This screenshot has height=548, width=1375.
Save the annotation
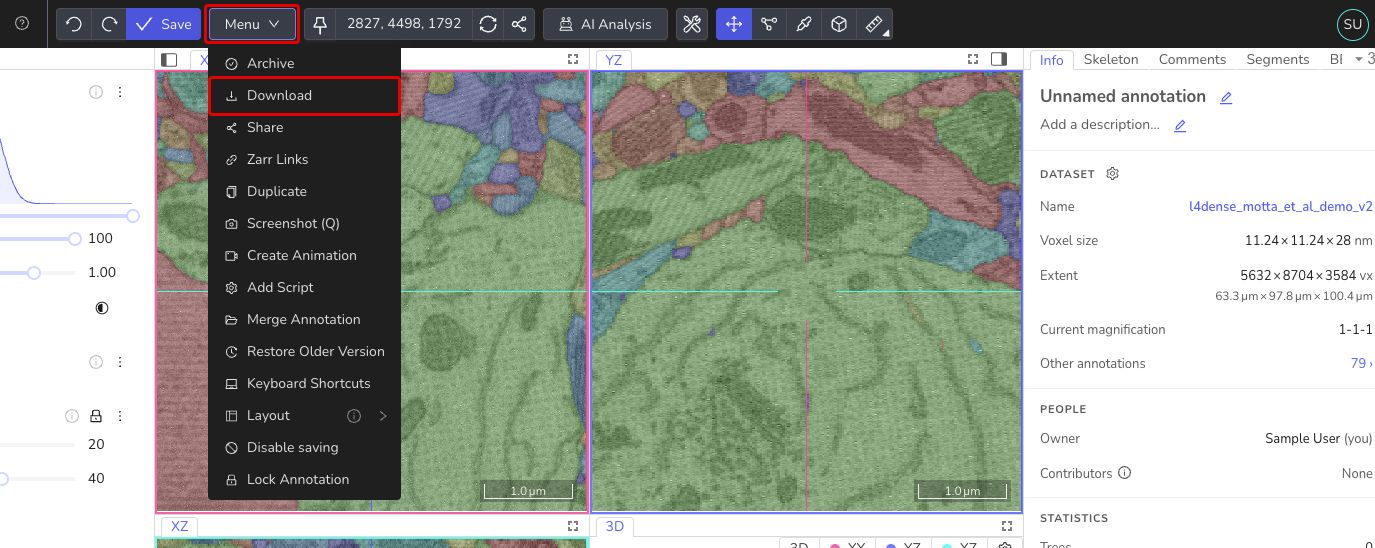pos(163,24)
